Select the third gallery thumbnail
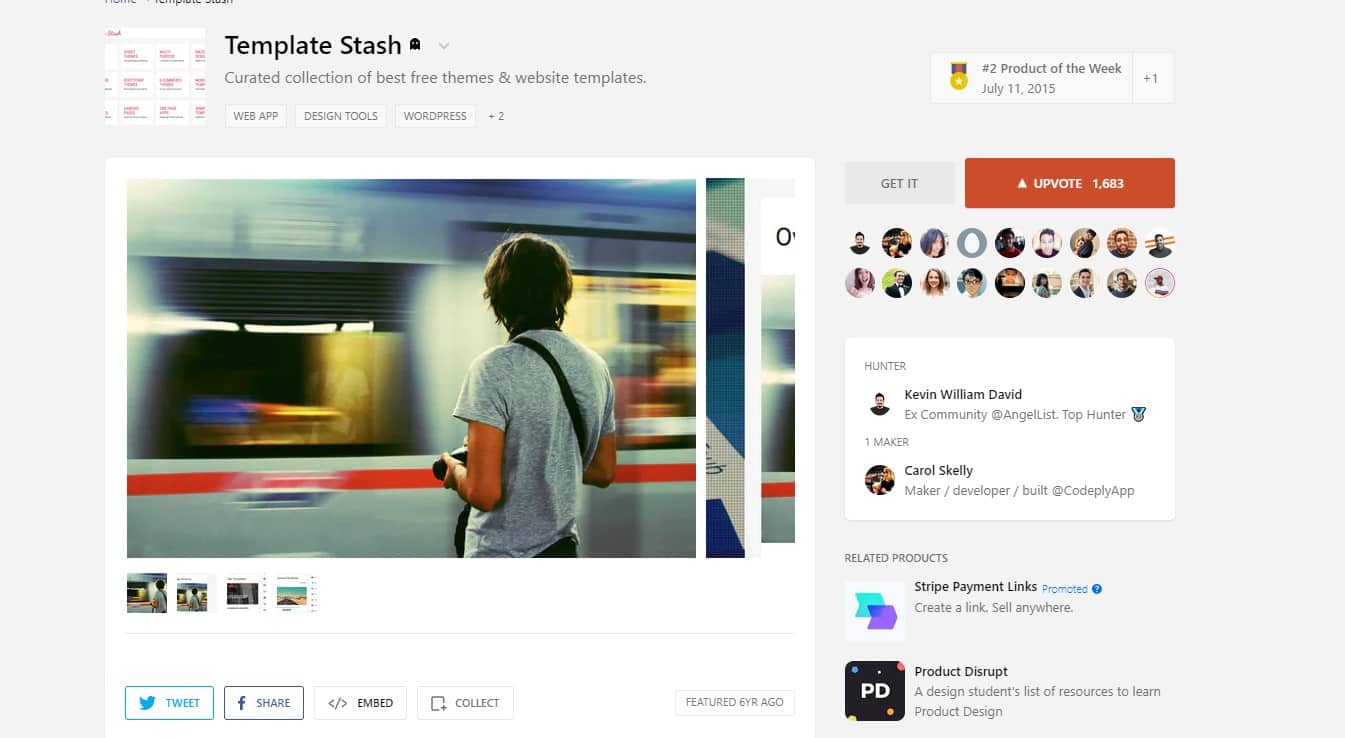The image size is (1345, 738). click(x=246, y=593)
